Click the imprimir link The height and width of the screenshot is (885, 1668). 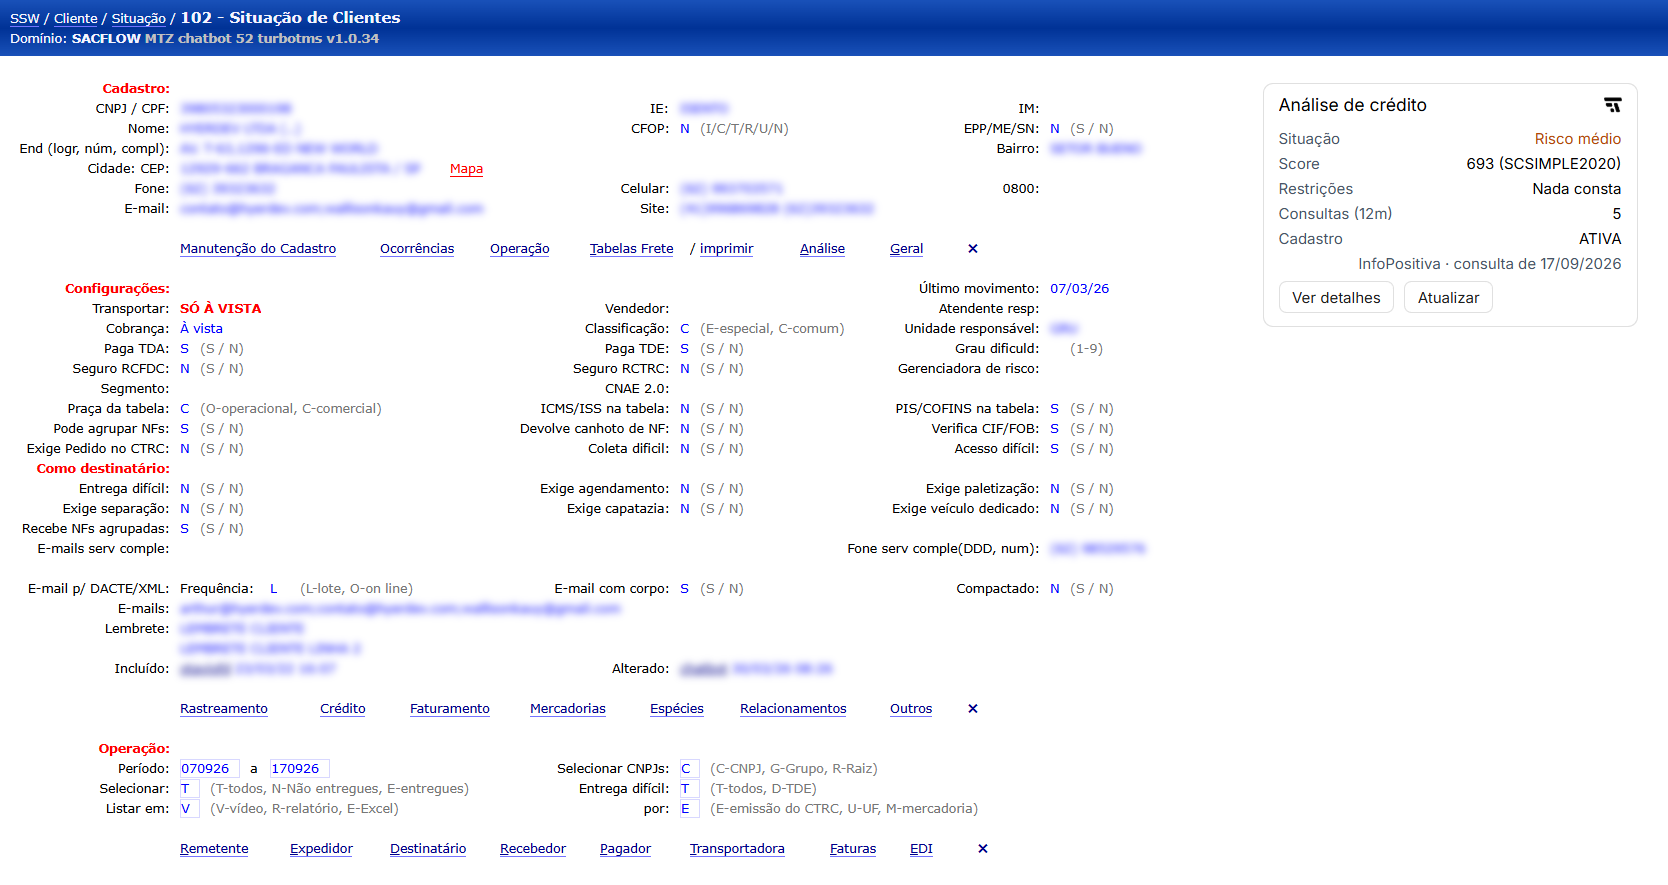point(727,249)
